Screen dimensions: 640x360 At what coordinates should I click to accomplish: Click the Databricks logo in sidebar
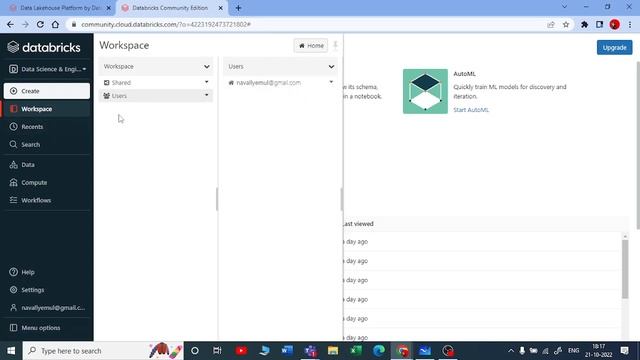tap(44, 47)
